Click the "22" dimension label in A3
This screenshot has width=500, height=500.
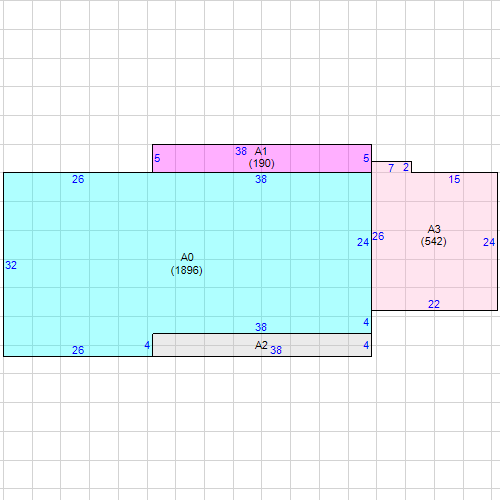coord(434,304)
